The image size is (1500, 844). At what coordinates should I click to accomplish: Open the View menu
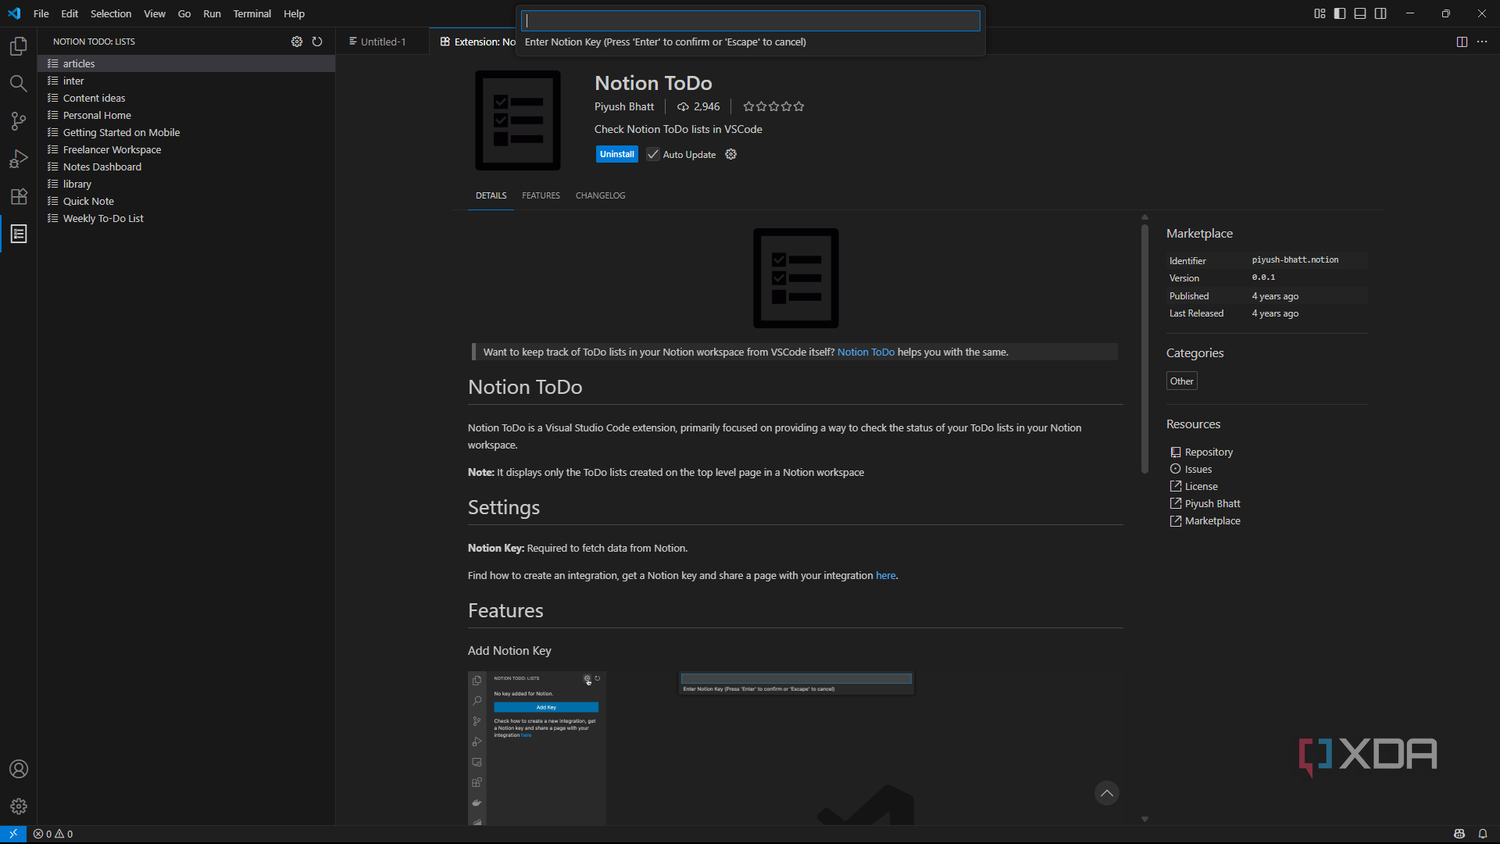[154, 14]
